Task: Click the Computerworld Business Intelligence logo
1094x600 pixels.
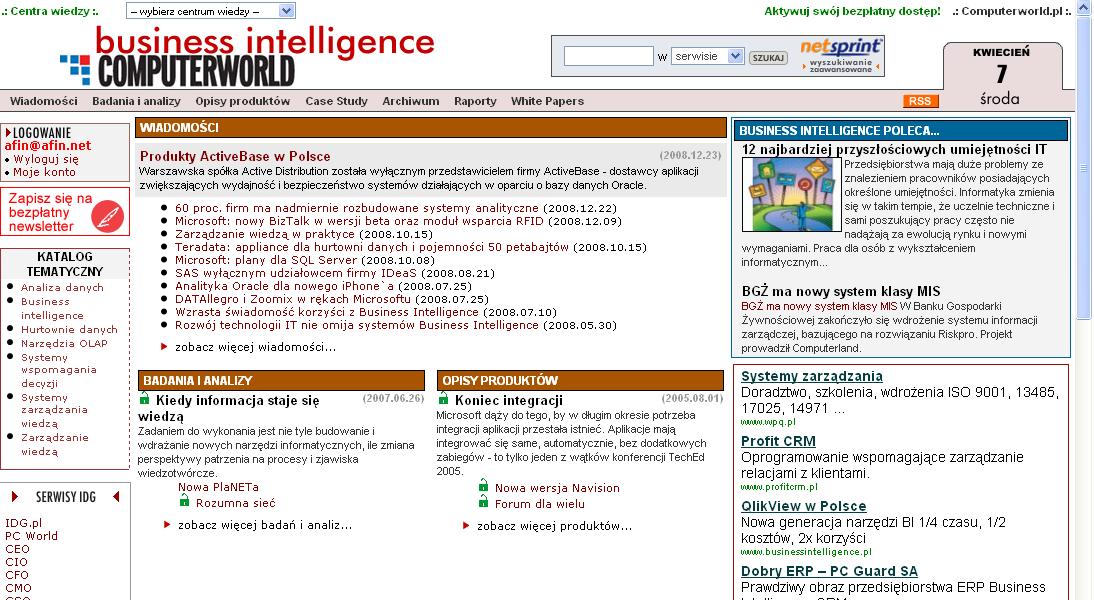Action: pyautogui.click(x=247, y=57)
